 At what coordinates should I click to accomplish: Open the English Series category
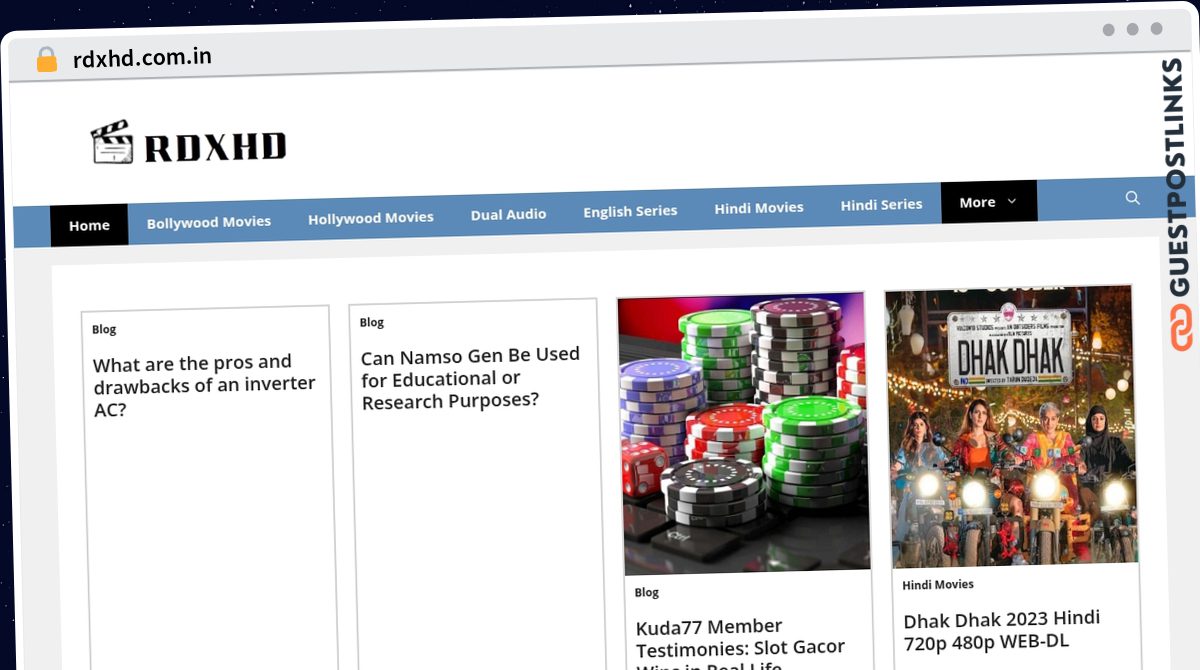[630, 211]
